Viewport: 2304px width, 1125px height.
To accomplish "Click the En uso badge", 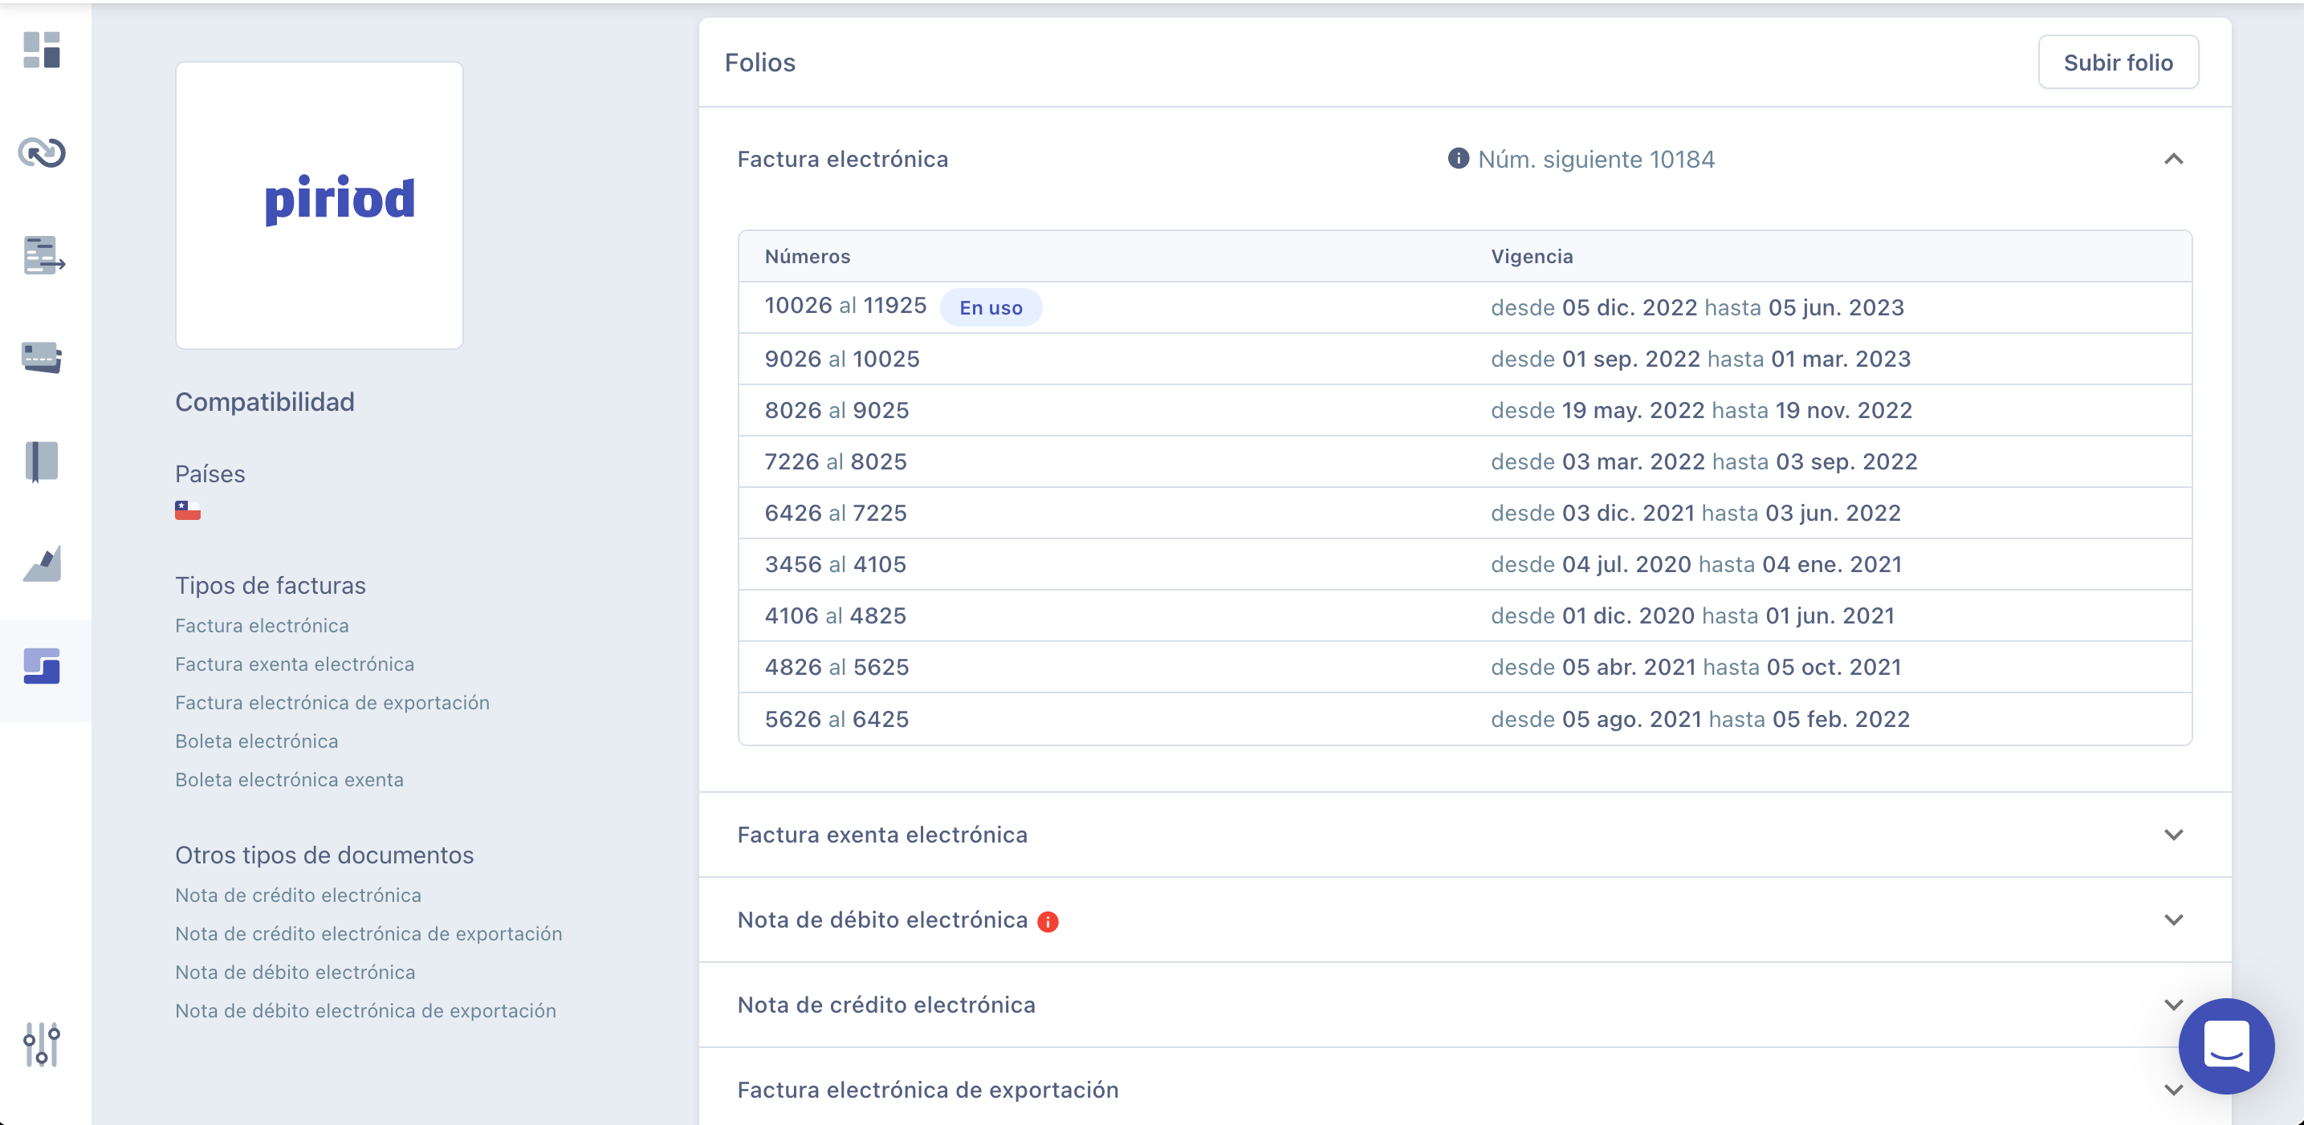I will point(990,308).
